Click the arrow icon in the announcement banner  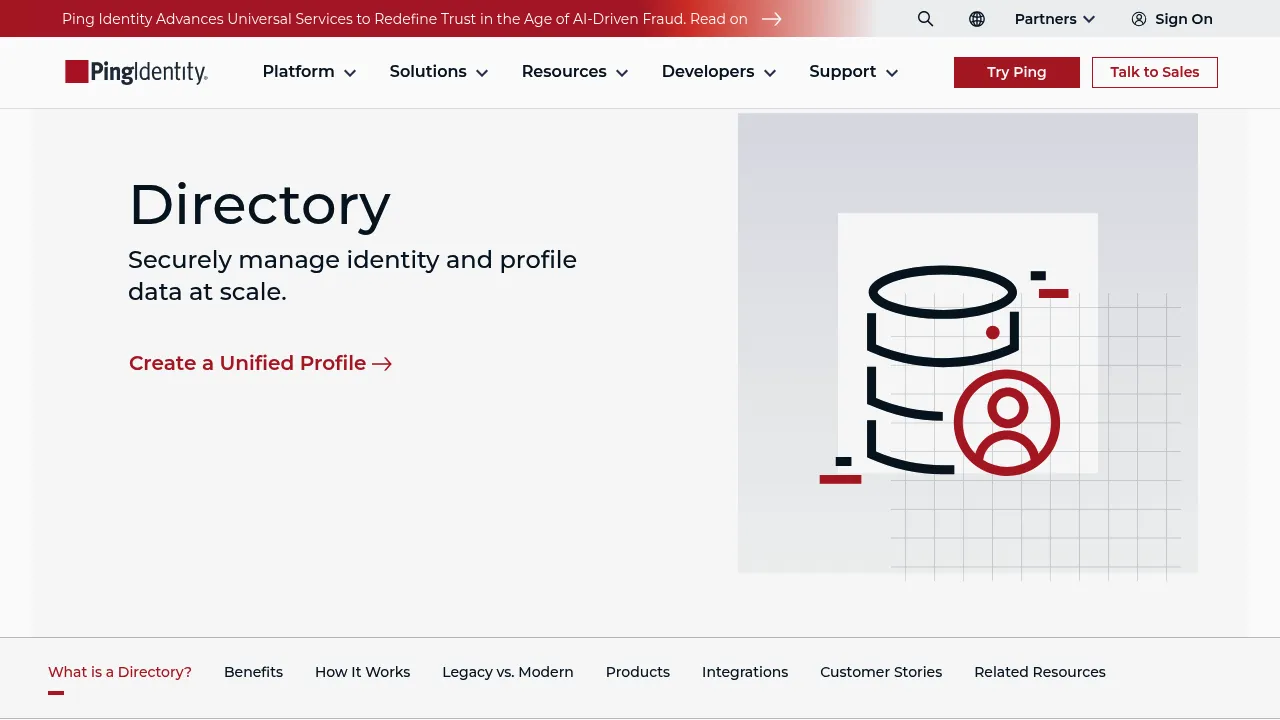[771, 19]
